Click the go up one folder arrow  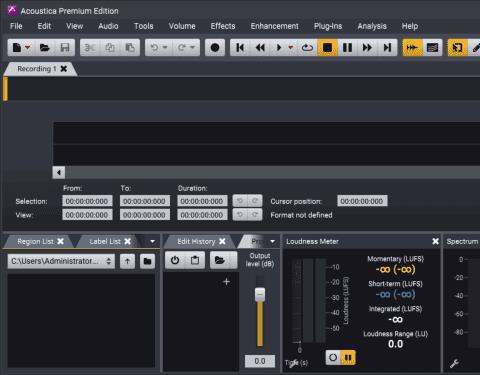coord(127,261)
